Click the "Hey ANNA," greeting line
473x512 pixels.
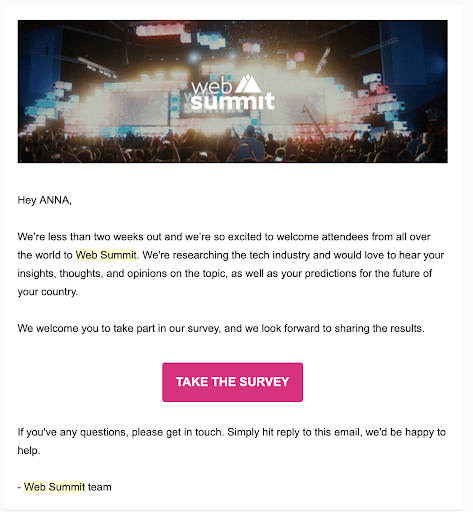click(x=45, y=200)
